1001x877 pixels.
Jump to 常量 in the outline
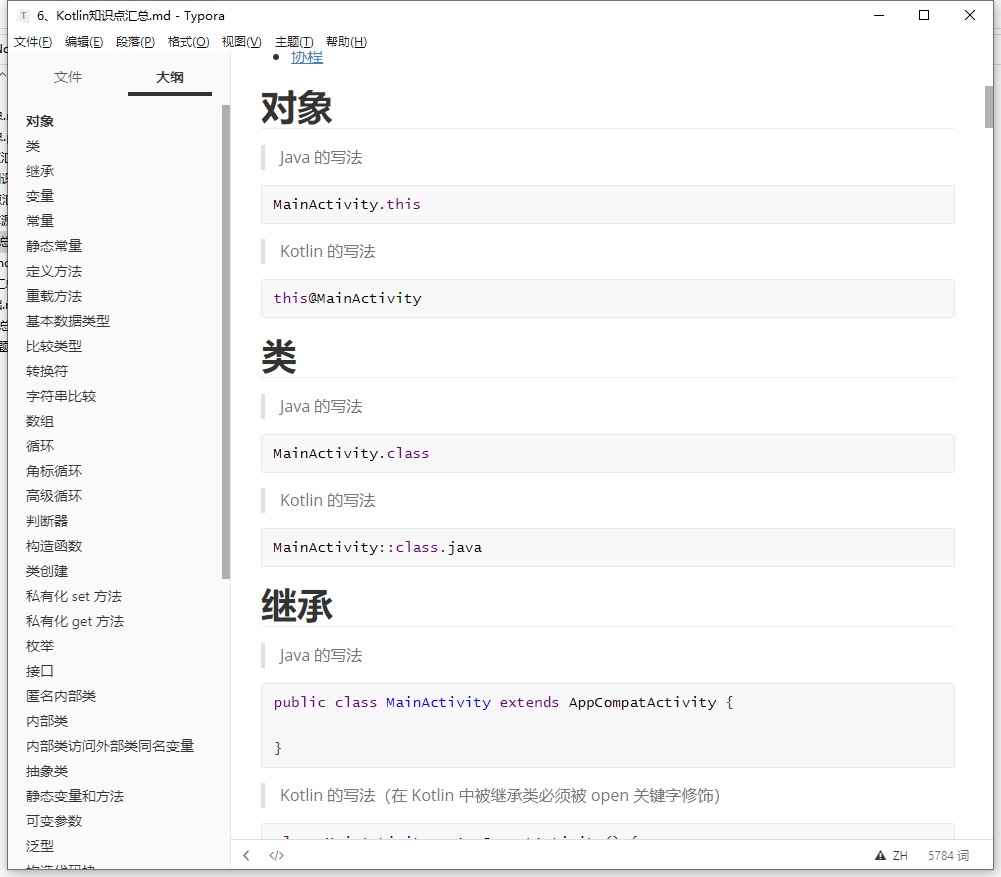pyautogui.click(x=40, y=221)
